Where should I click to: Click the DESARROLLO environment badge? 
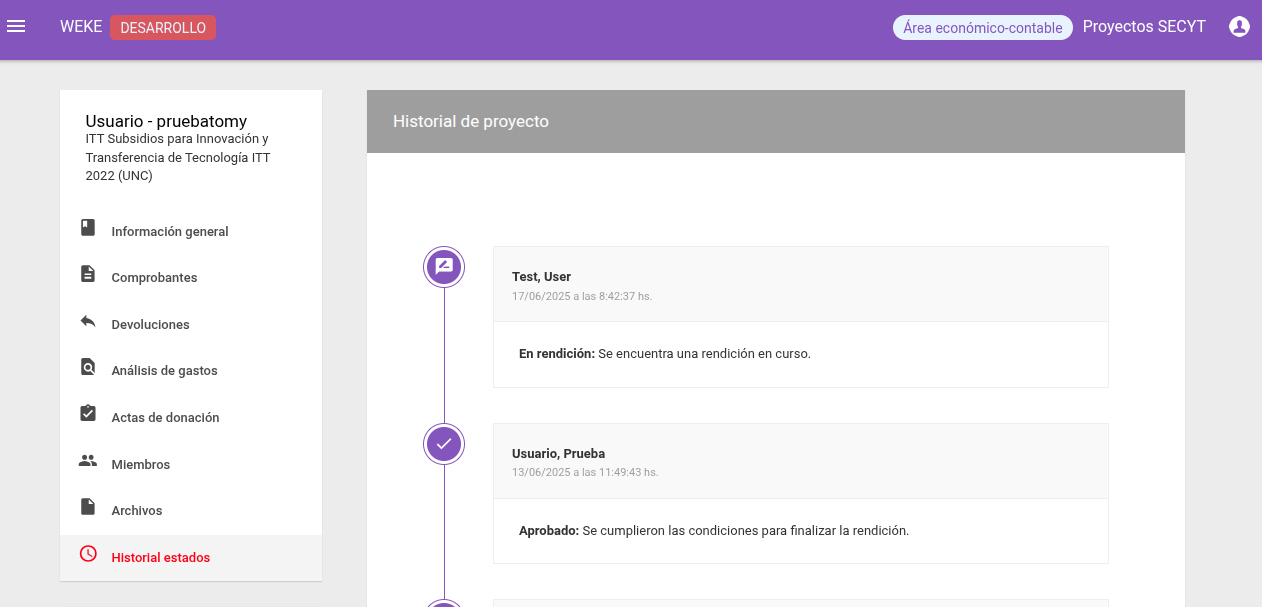click(163, 28)
